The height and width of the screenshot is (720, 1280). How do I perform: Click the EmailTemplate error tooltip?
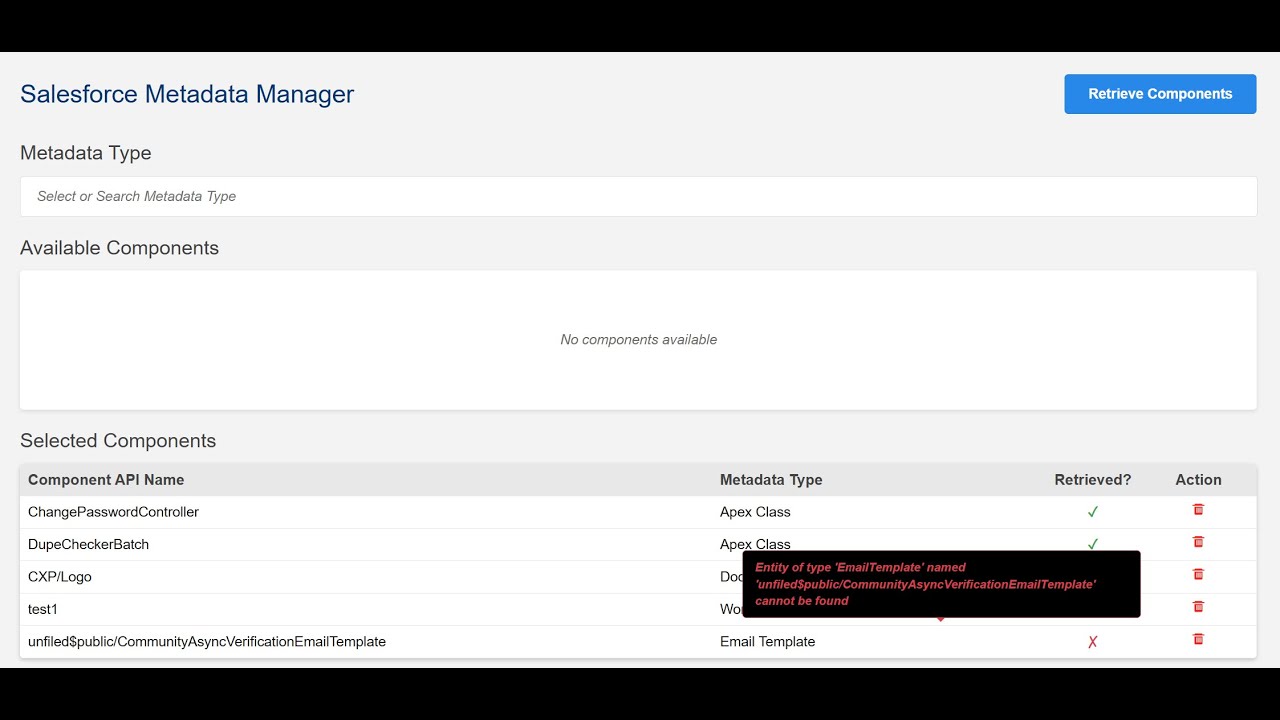tap(941, 584)
